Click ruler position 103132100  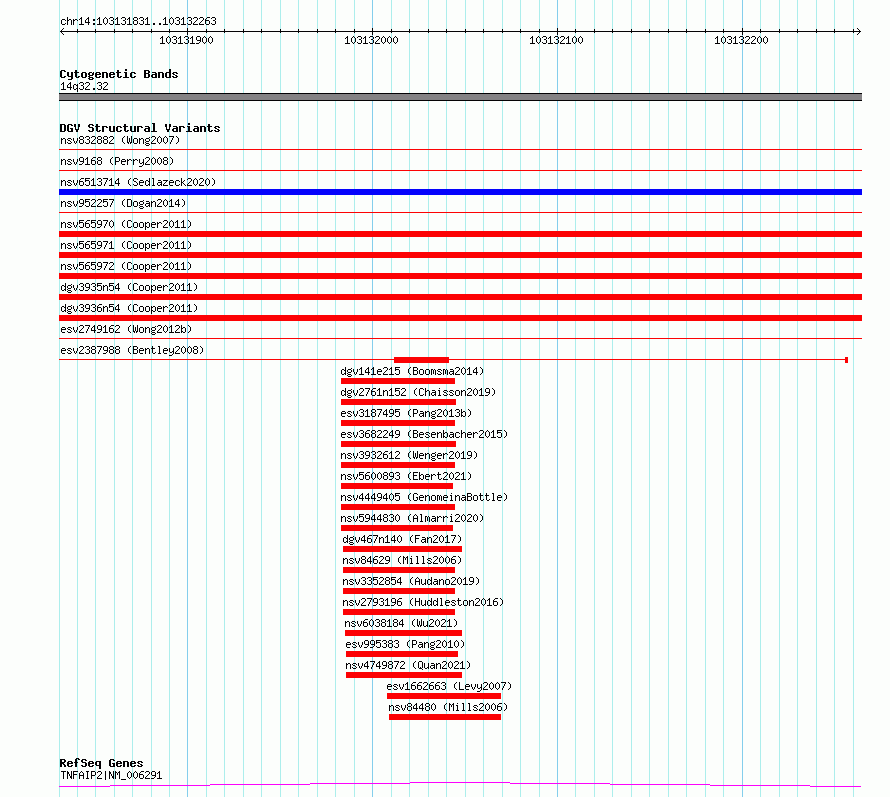tap(556, 40)
